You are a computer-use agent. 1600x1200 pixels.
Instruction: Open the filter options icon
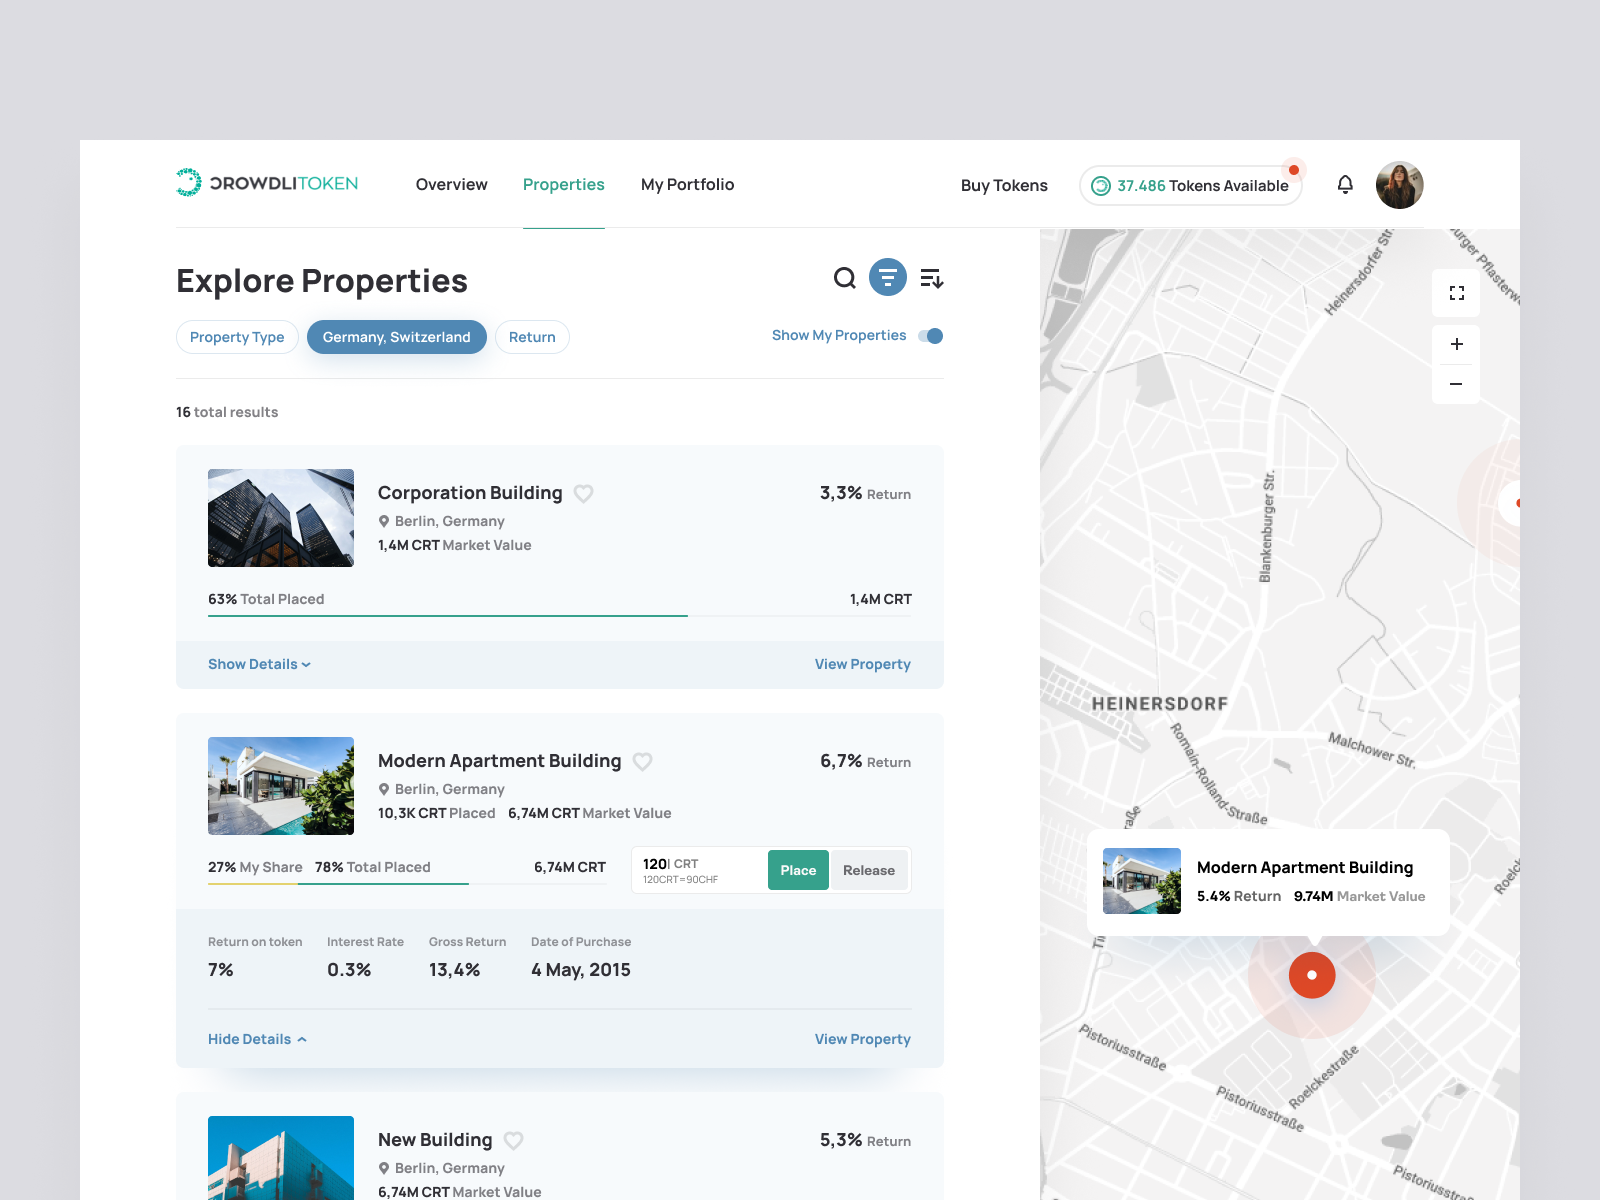[888, 278]
